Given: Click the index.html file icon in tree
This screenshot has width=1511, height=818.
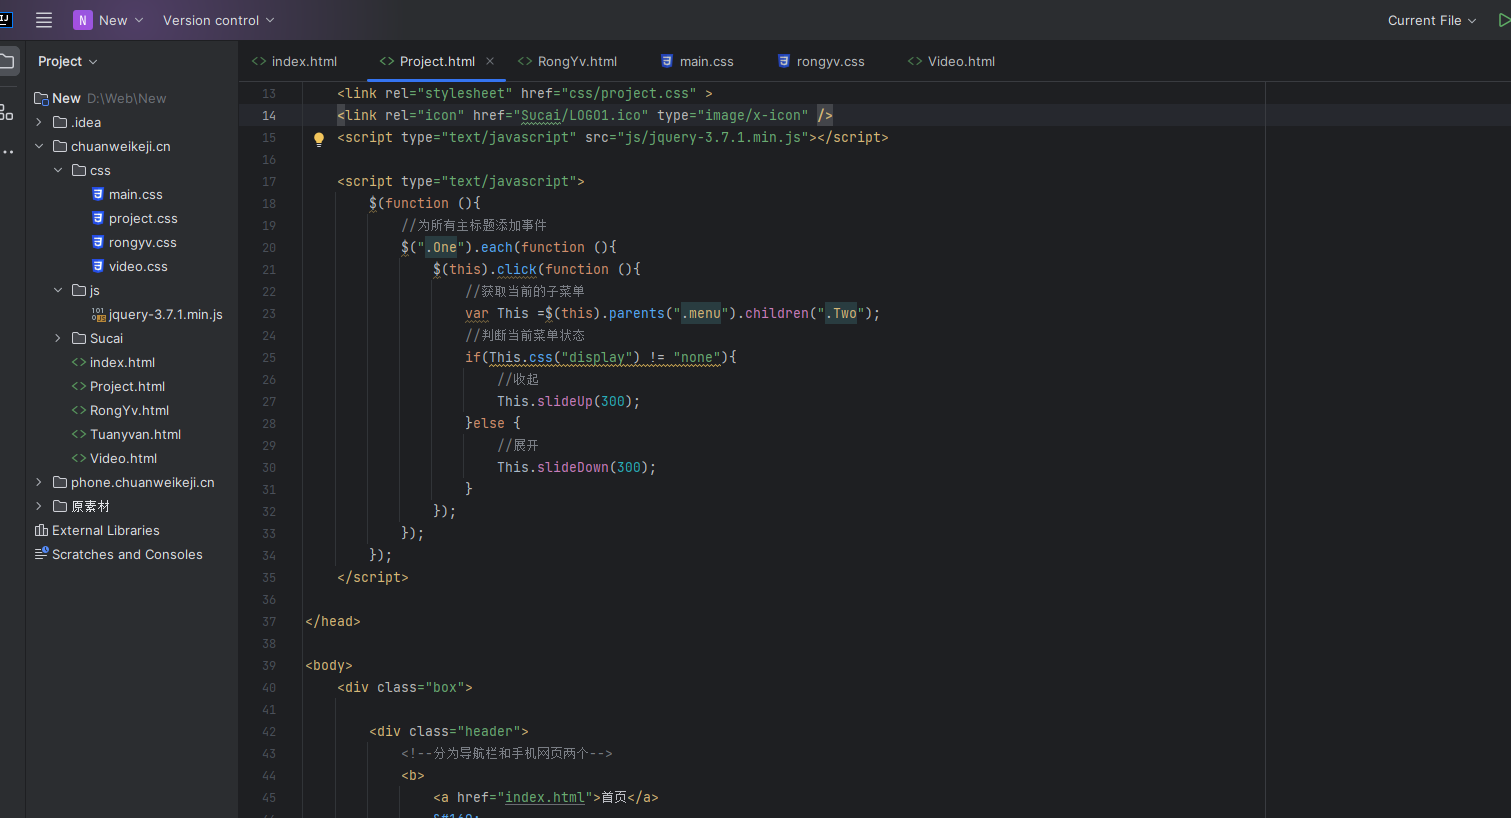Looking at the screenshot, I should [x=78, y=362].
